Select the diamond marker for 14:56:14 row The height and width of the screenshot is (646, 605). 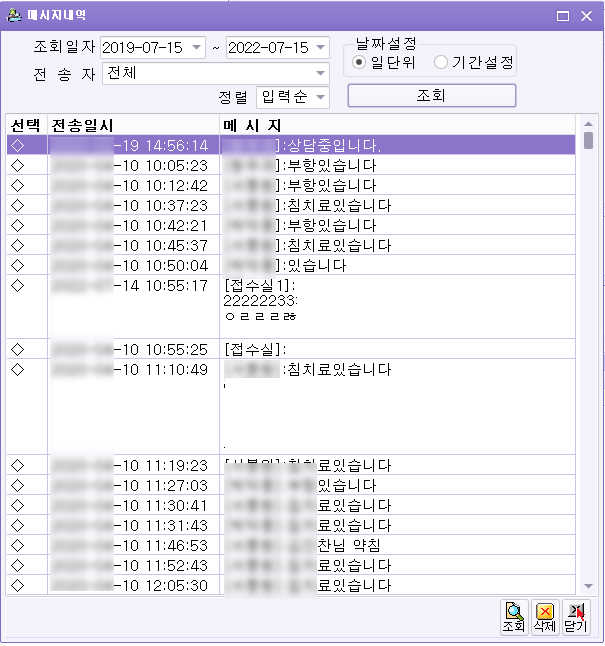[16, 145]
